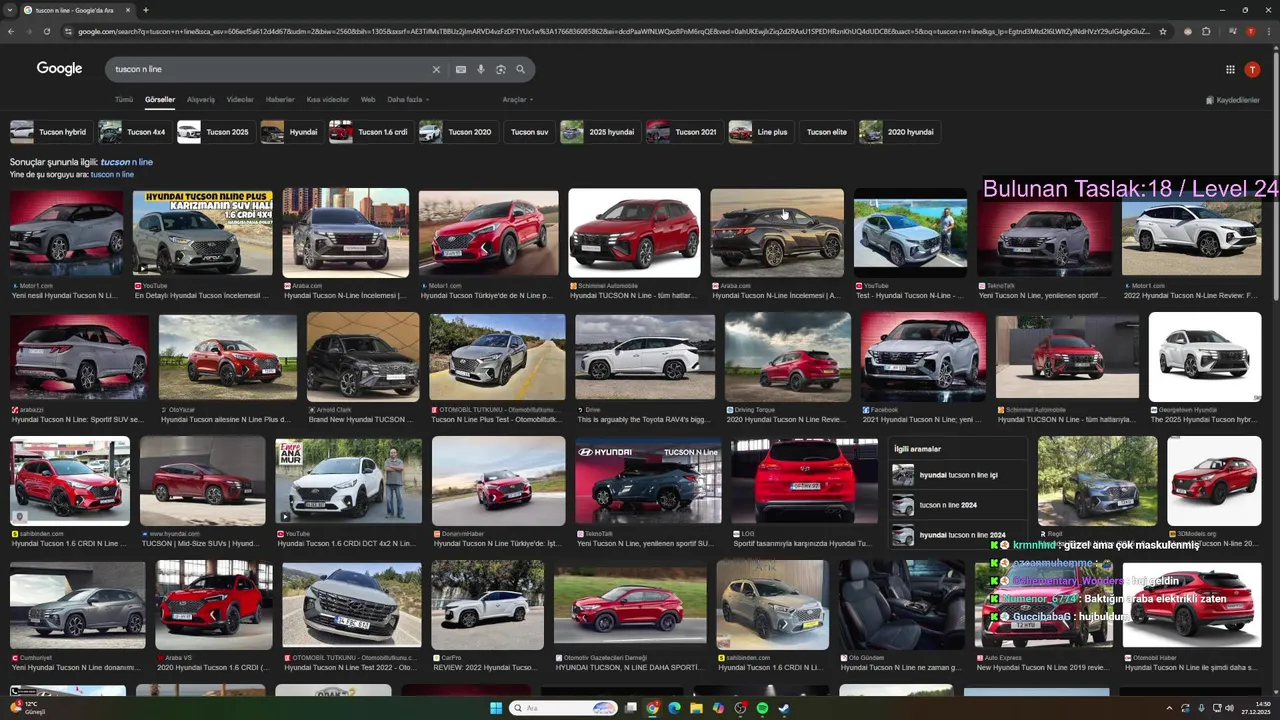
Task: Open Google Lens image search icon
Action: click(501, 69)
